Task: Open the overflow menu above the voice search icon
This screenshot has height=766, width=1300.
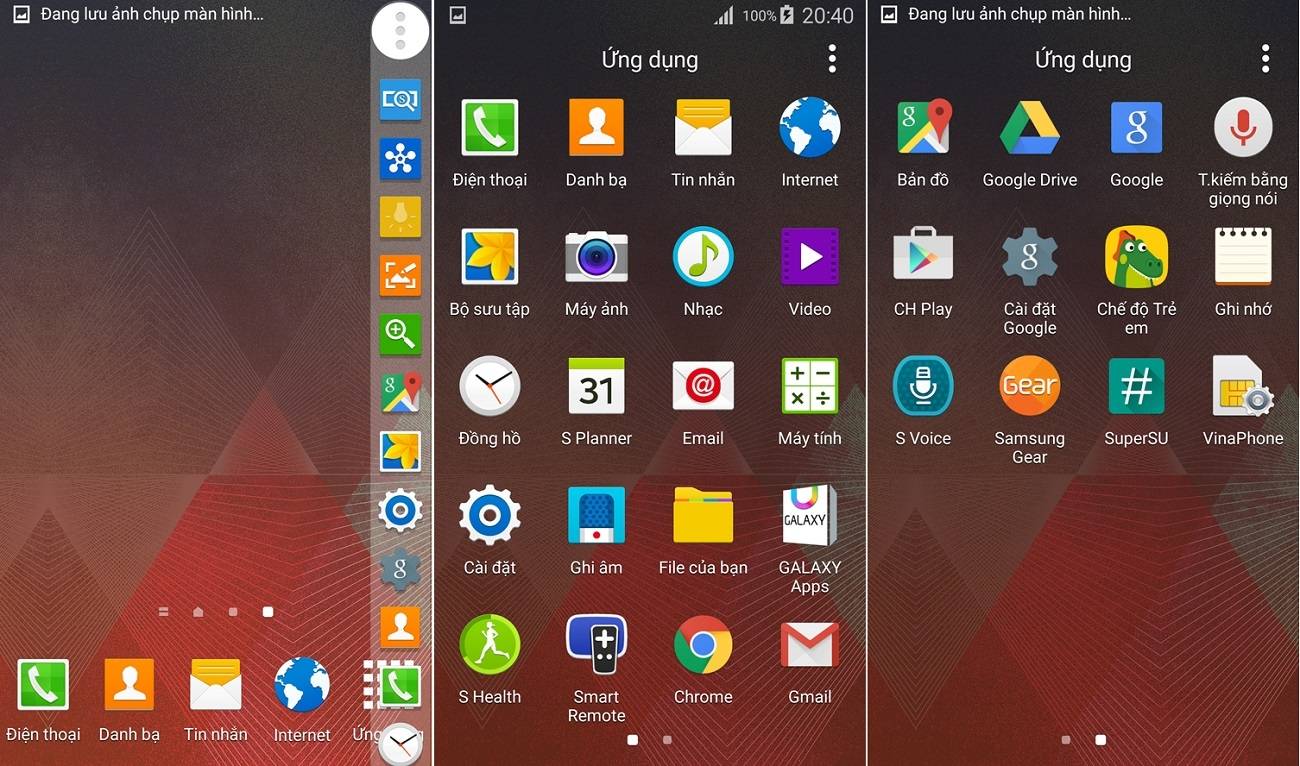Action: click(x=1265, y=59)
